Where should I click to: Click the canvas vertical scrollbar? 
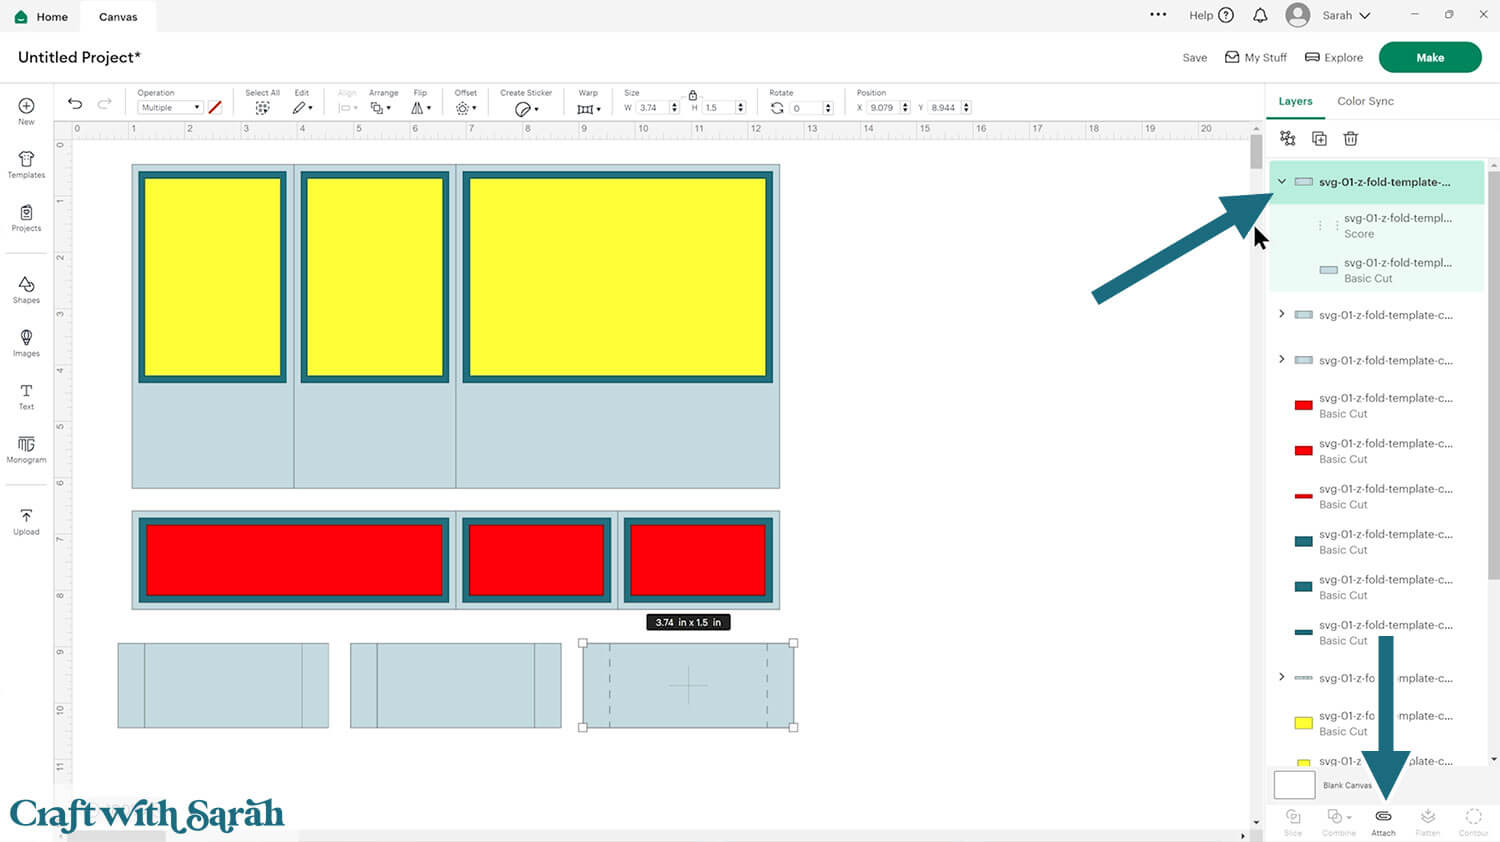(x=1256, y=153)
